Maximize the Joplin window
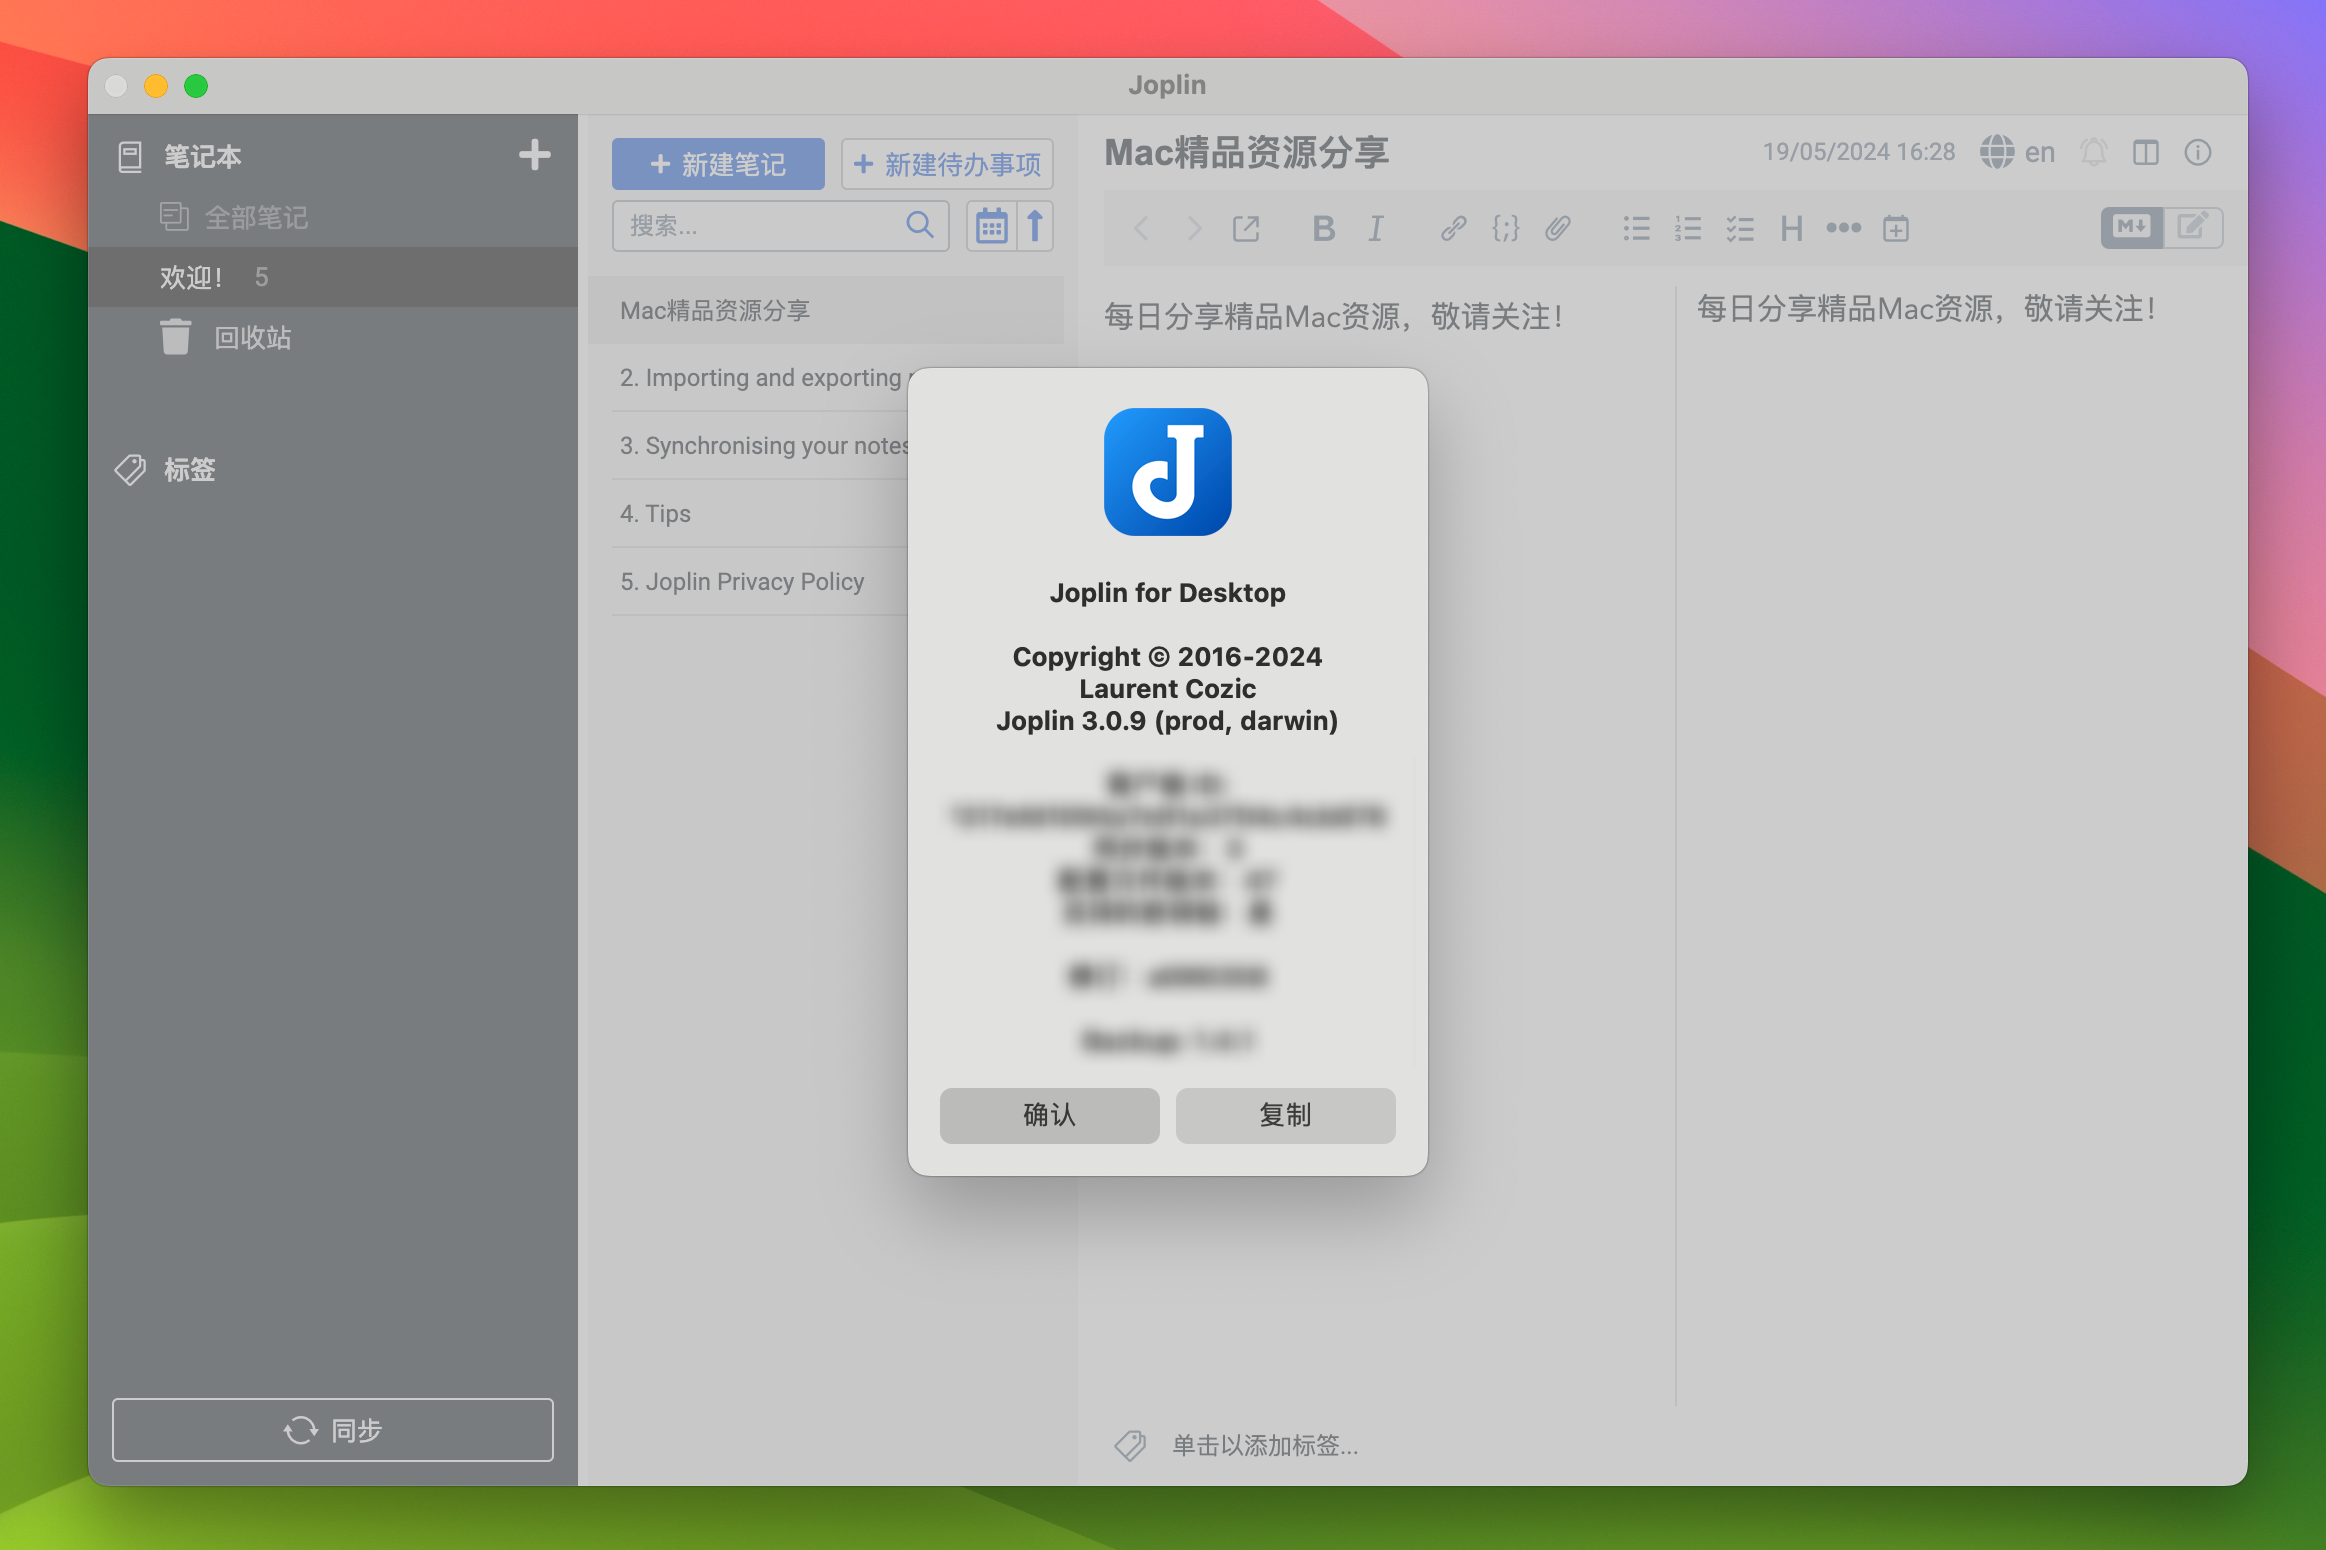Image resolution: width=2326 pixels, height=1550 pixels. click(196, 86)
